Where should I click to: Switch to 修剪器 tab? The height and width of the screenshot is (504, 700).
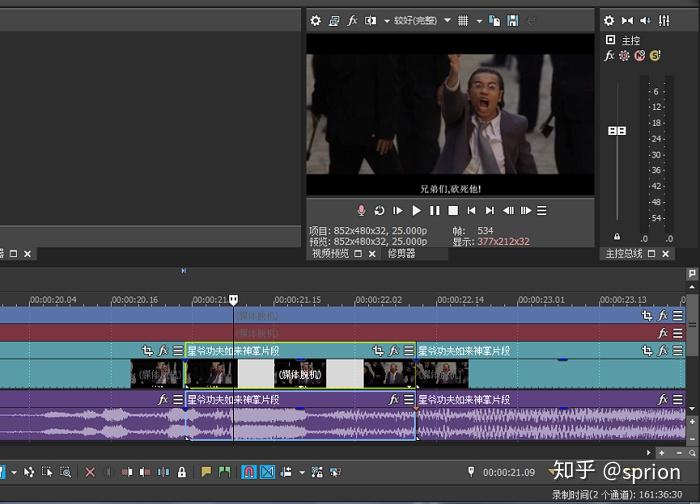pos(401,254)
